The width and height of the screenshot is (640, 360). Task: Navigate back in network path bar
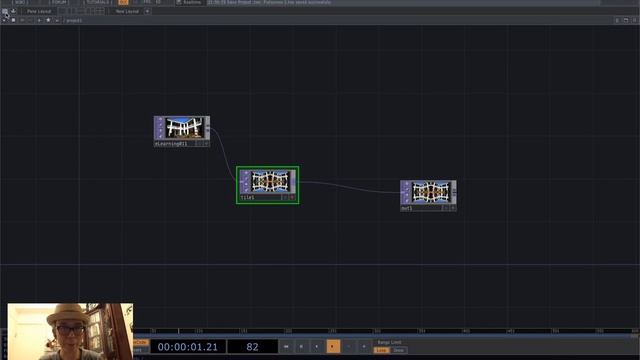coord(22,20)
